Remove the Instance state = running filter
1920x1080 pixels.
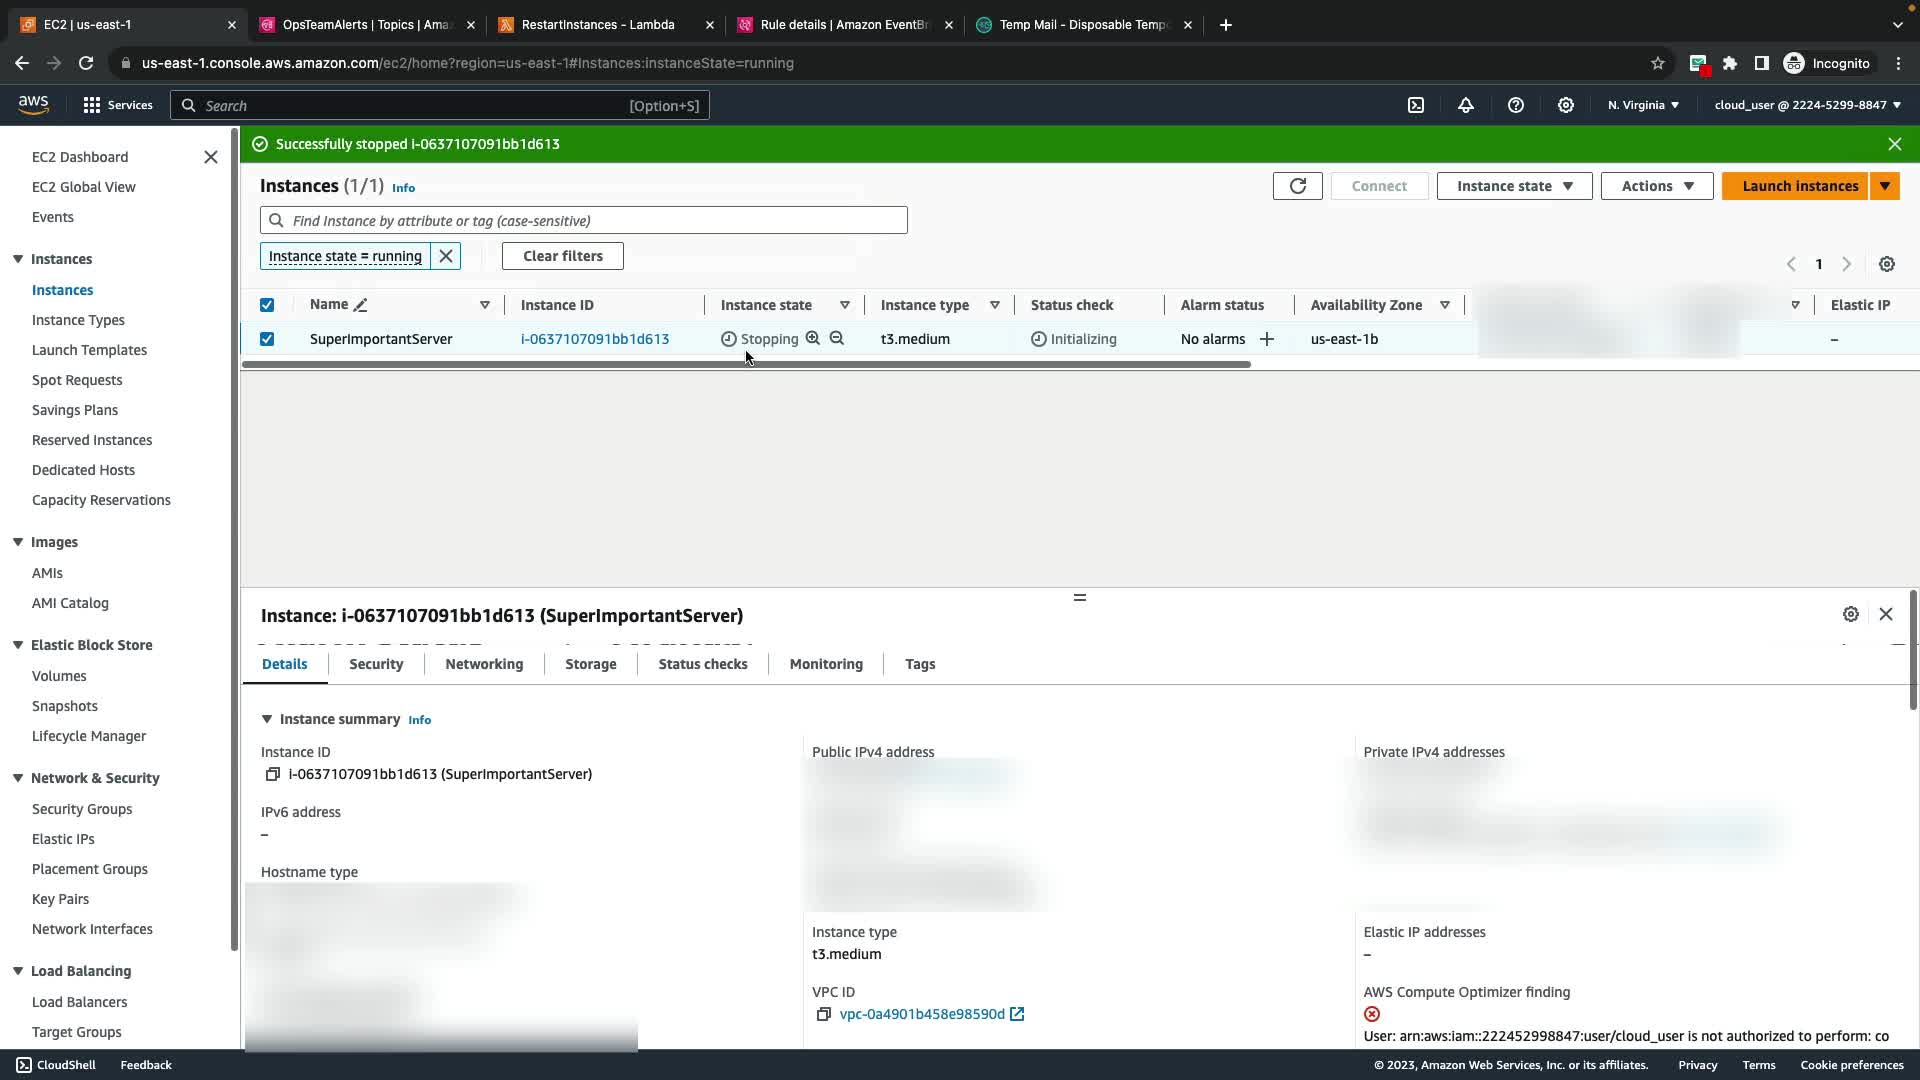(x=446, y=256)
